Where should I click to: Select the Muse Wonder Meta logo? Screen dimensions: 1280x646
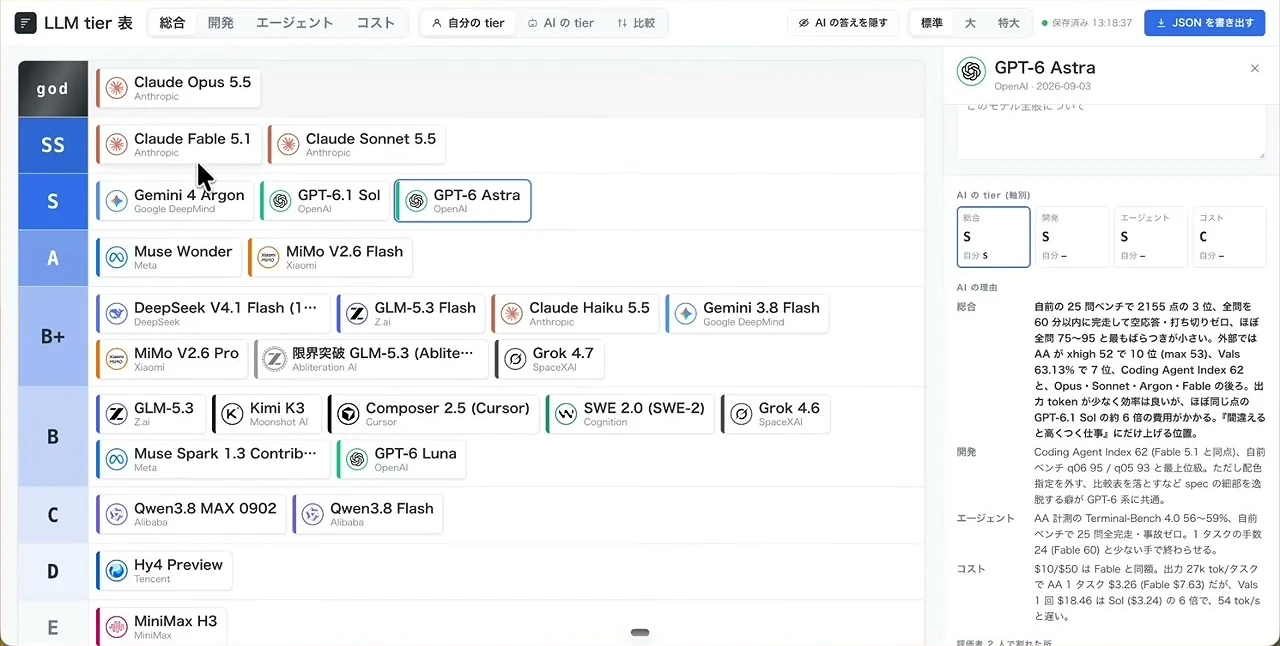click(x=117, y=257)
